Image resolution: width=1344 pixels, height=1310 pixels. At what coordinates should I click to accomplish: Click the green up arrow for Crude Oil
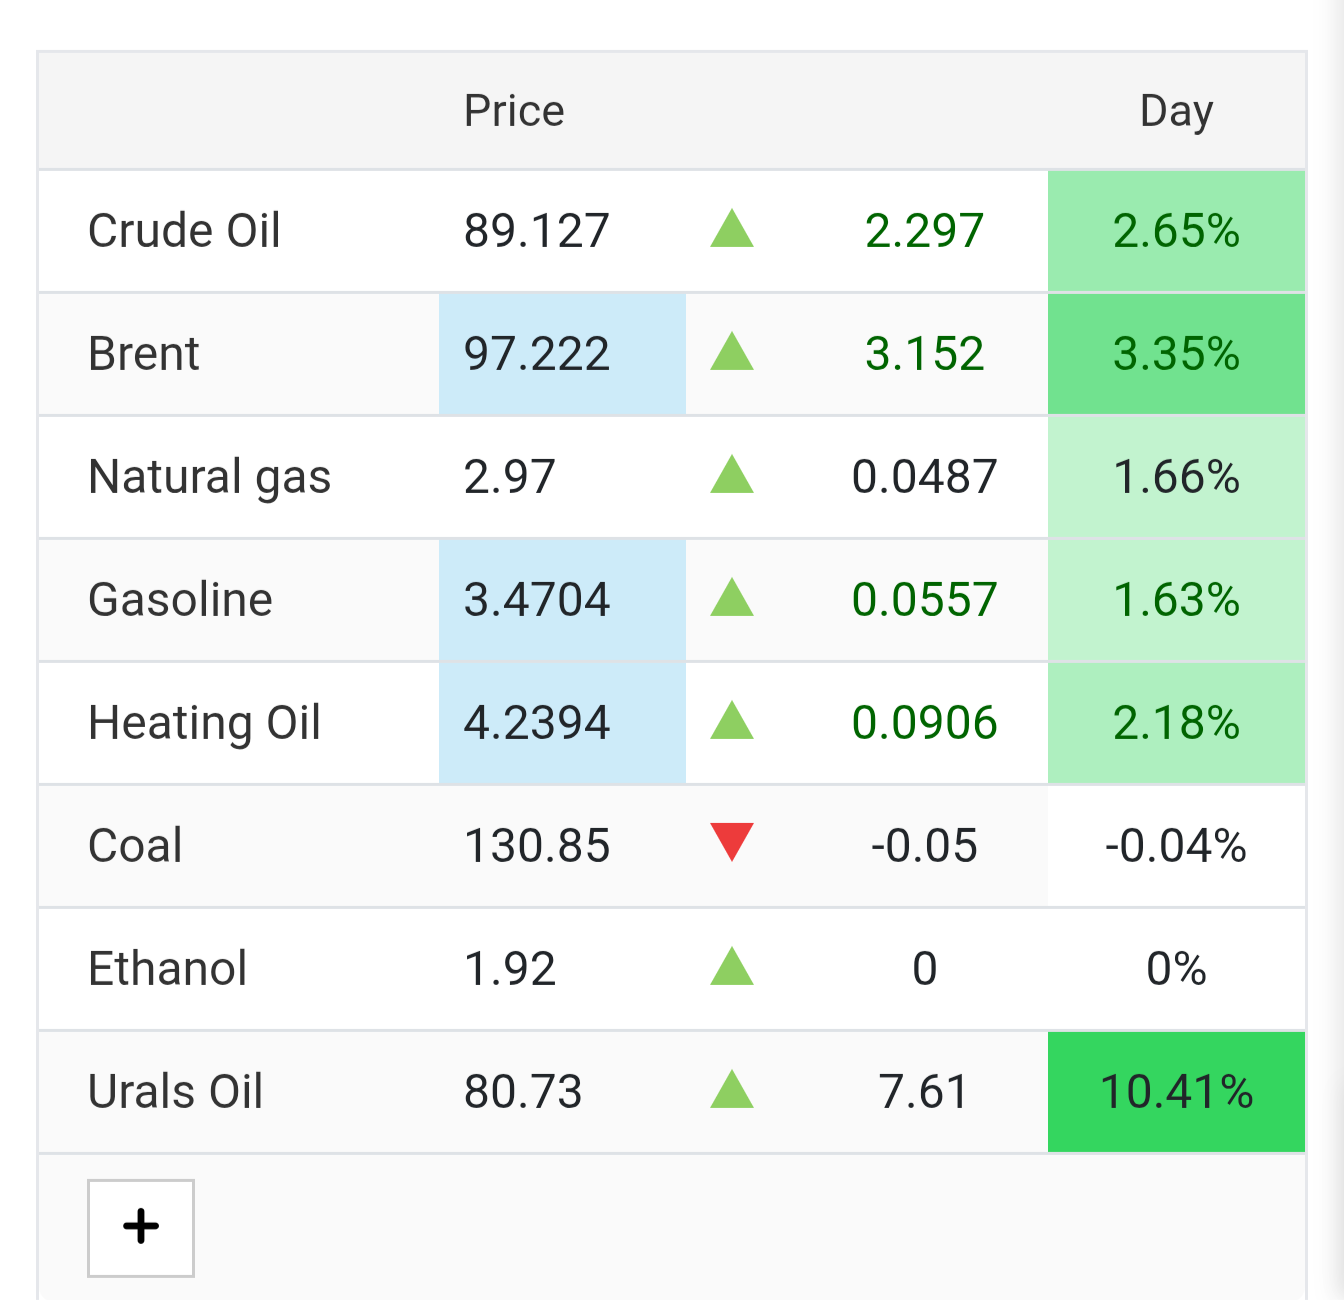click(x=732, y=229)
